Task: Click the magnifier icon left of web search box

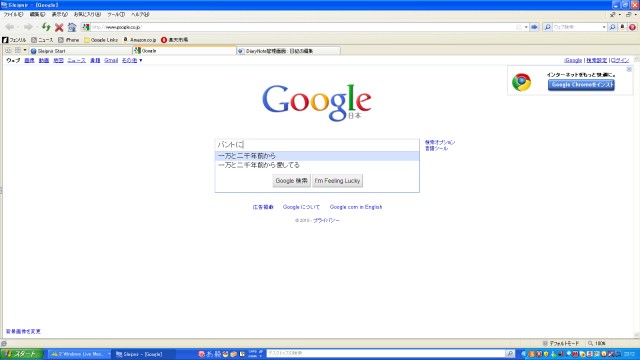Action: point(548,27)
